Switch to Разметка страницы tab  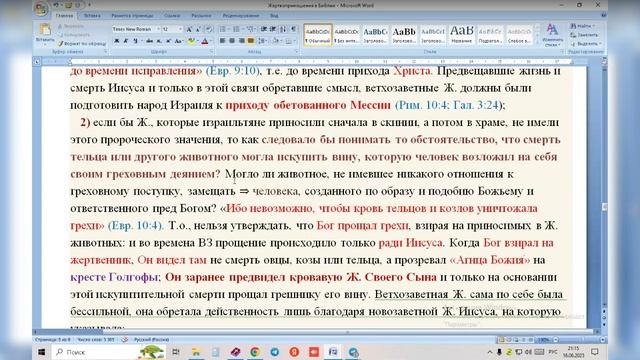pos(132,16)
